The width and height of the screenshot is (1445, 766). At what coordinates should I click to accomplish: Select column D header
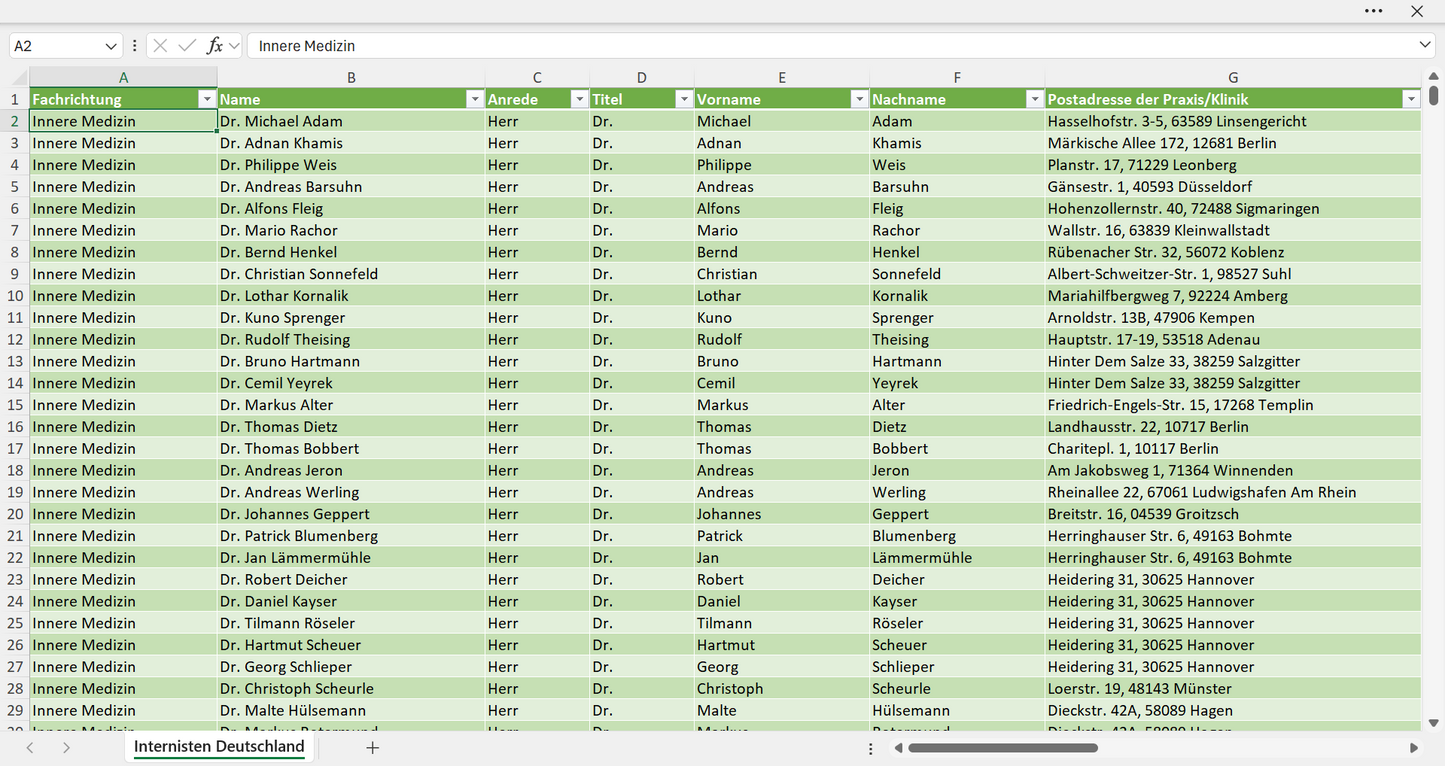pyautogui.click(x=642, y=77)
